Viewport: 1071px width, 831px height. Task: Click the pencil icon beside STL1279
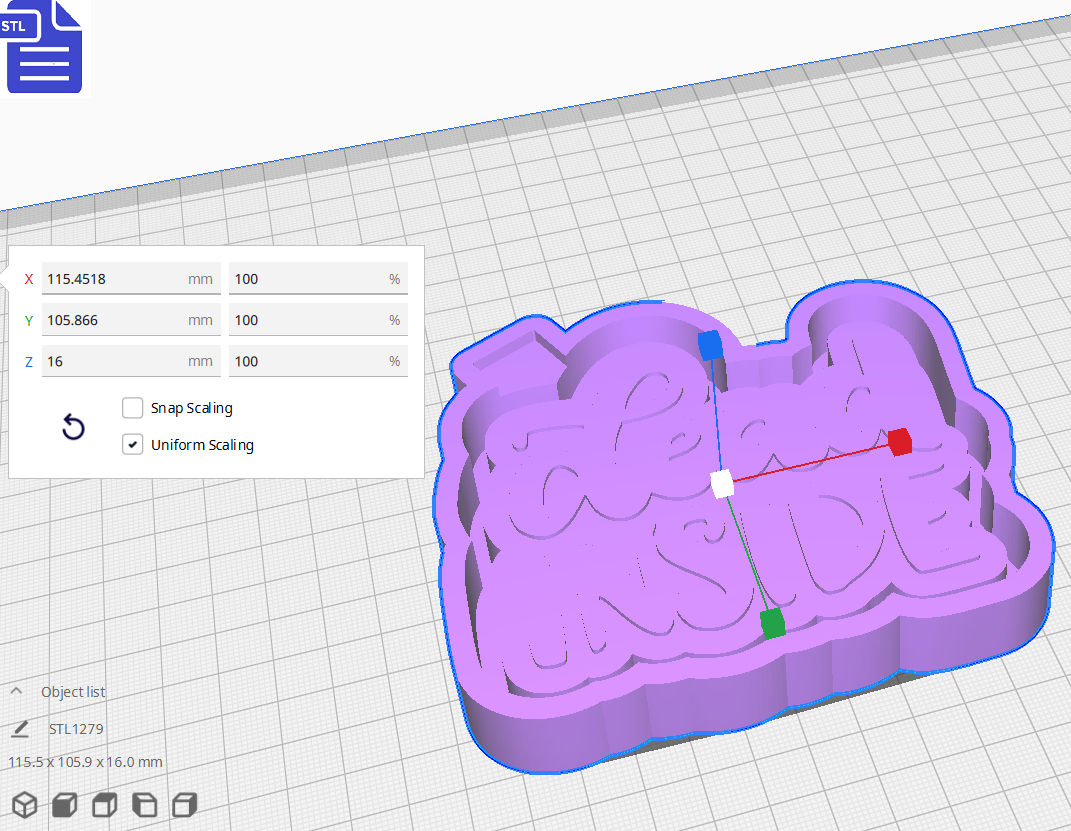tap(20, 729)
